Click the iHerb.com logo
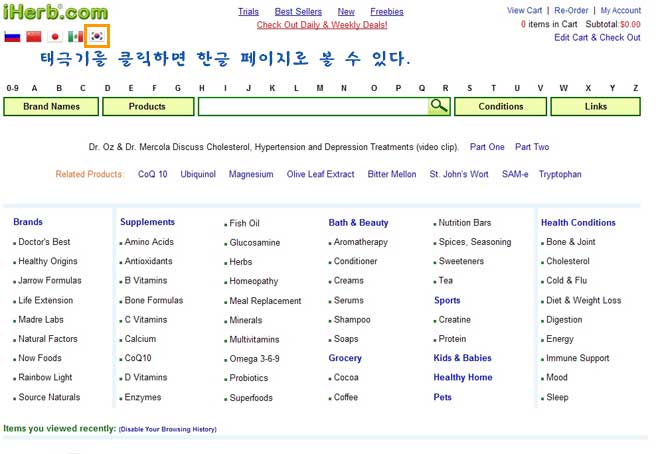The height and width of the screenshot is (454, 660). click(x=55, y=13)
